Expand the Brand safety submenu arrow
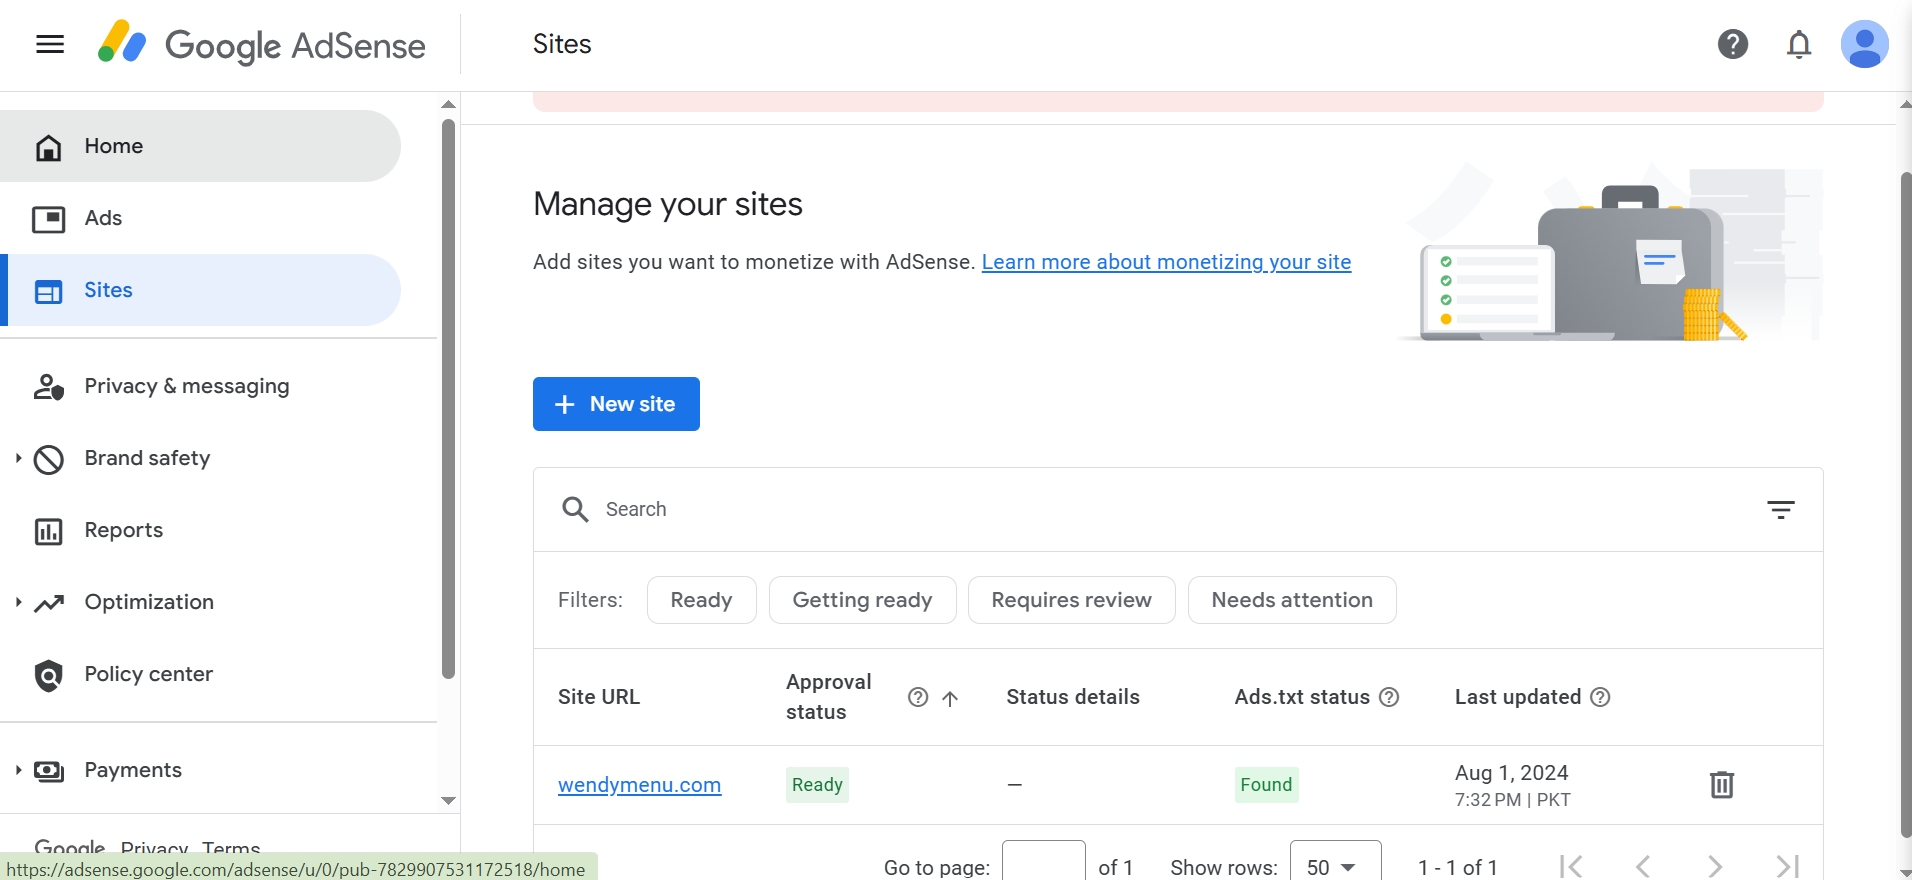This screenshot has width=1912, height=880. (18, 458)
